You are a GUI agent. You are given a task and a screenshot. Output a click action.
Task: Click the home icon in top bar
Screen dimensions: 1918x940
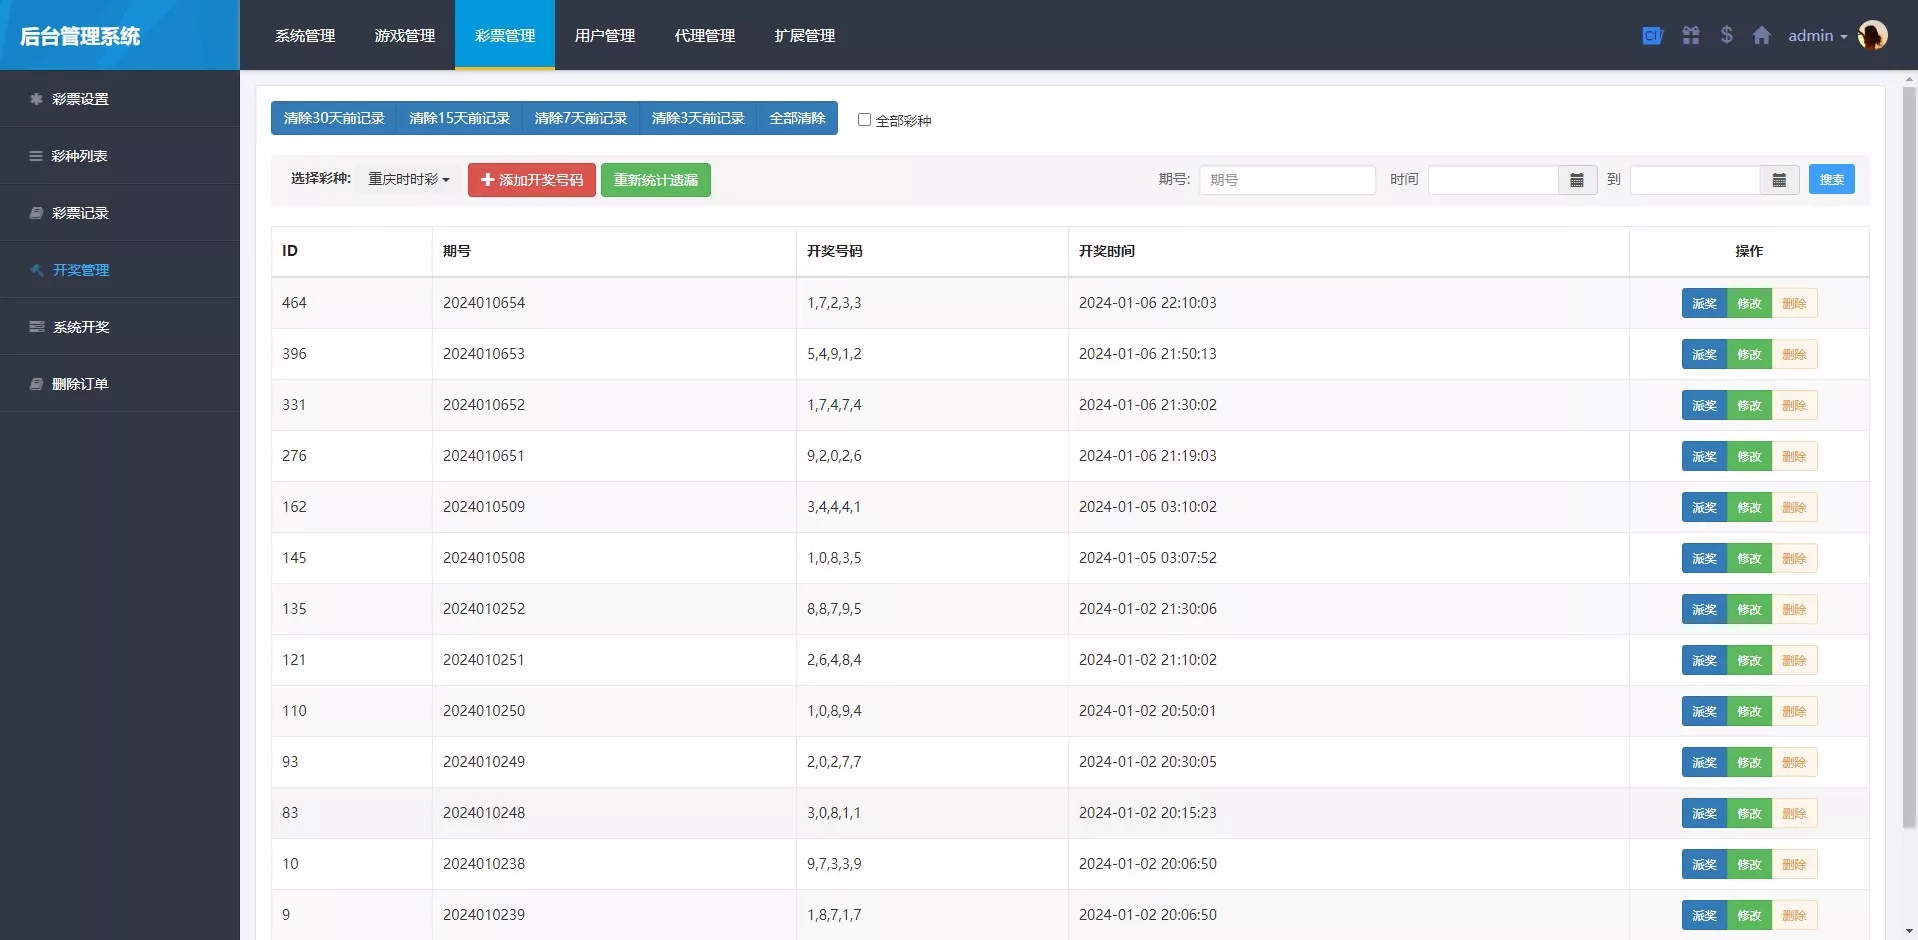pyautogui.click(x=1761, y=36)
